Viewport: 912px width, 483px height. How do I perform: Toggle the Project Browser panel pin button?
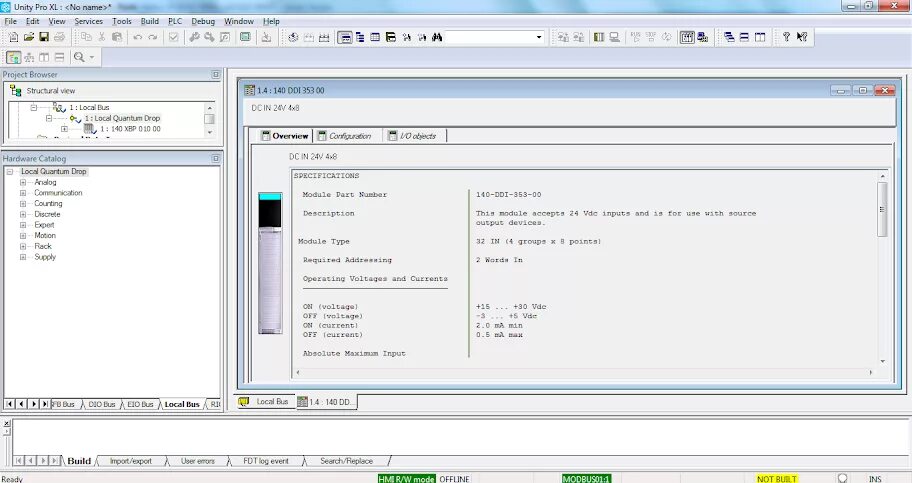coord(216,74)
